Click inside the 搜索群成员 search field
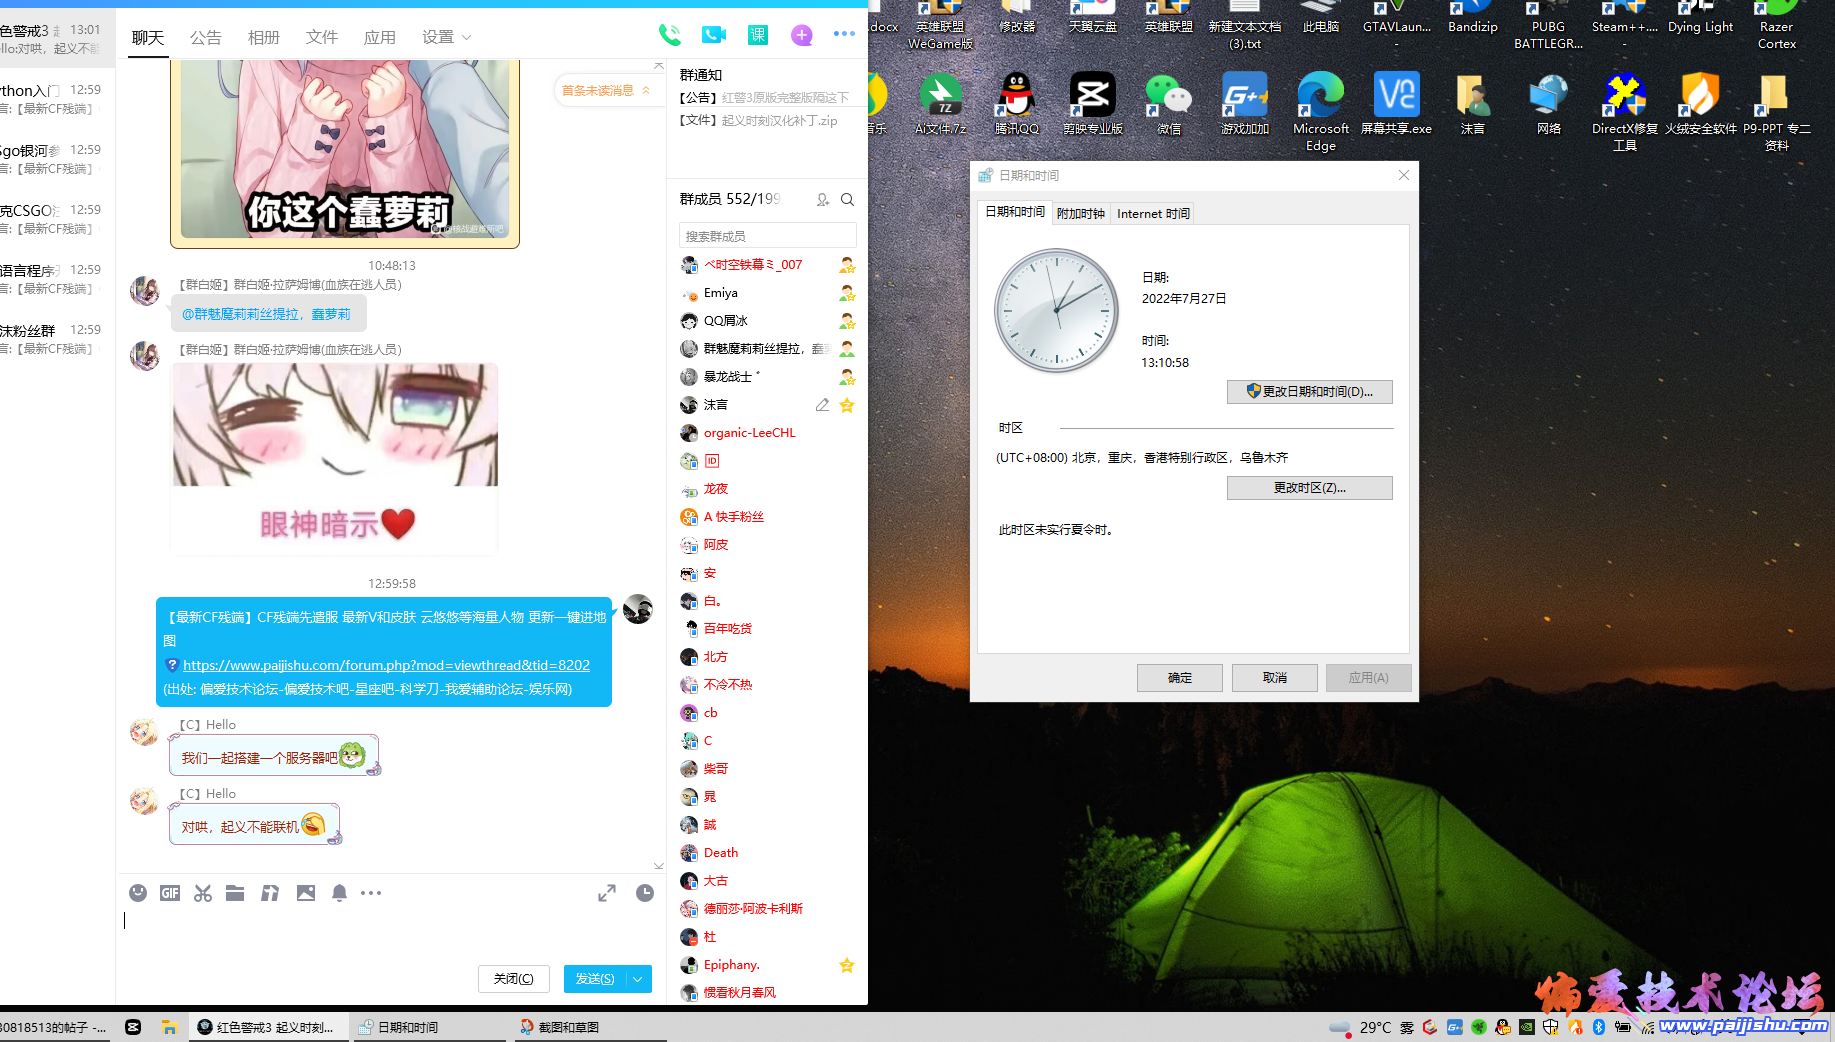 point(767,236)
